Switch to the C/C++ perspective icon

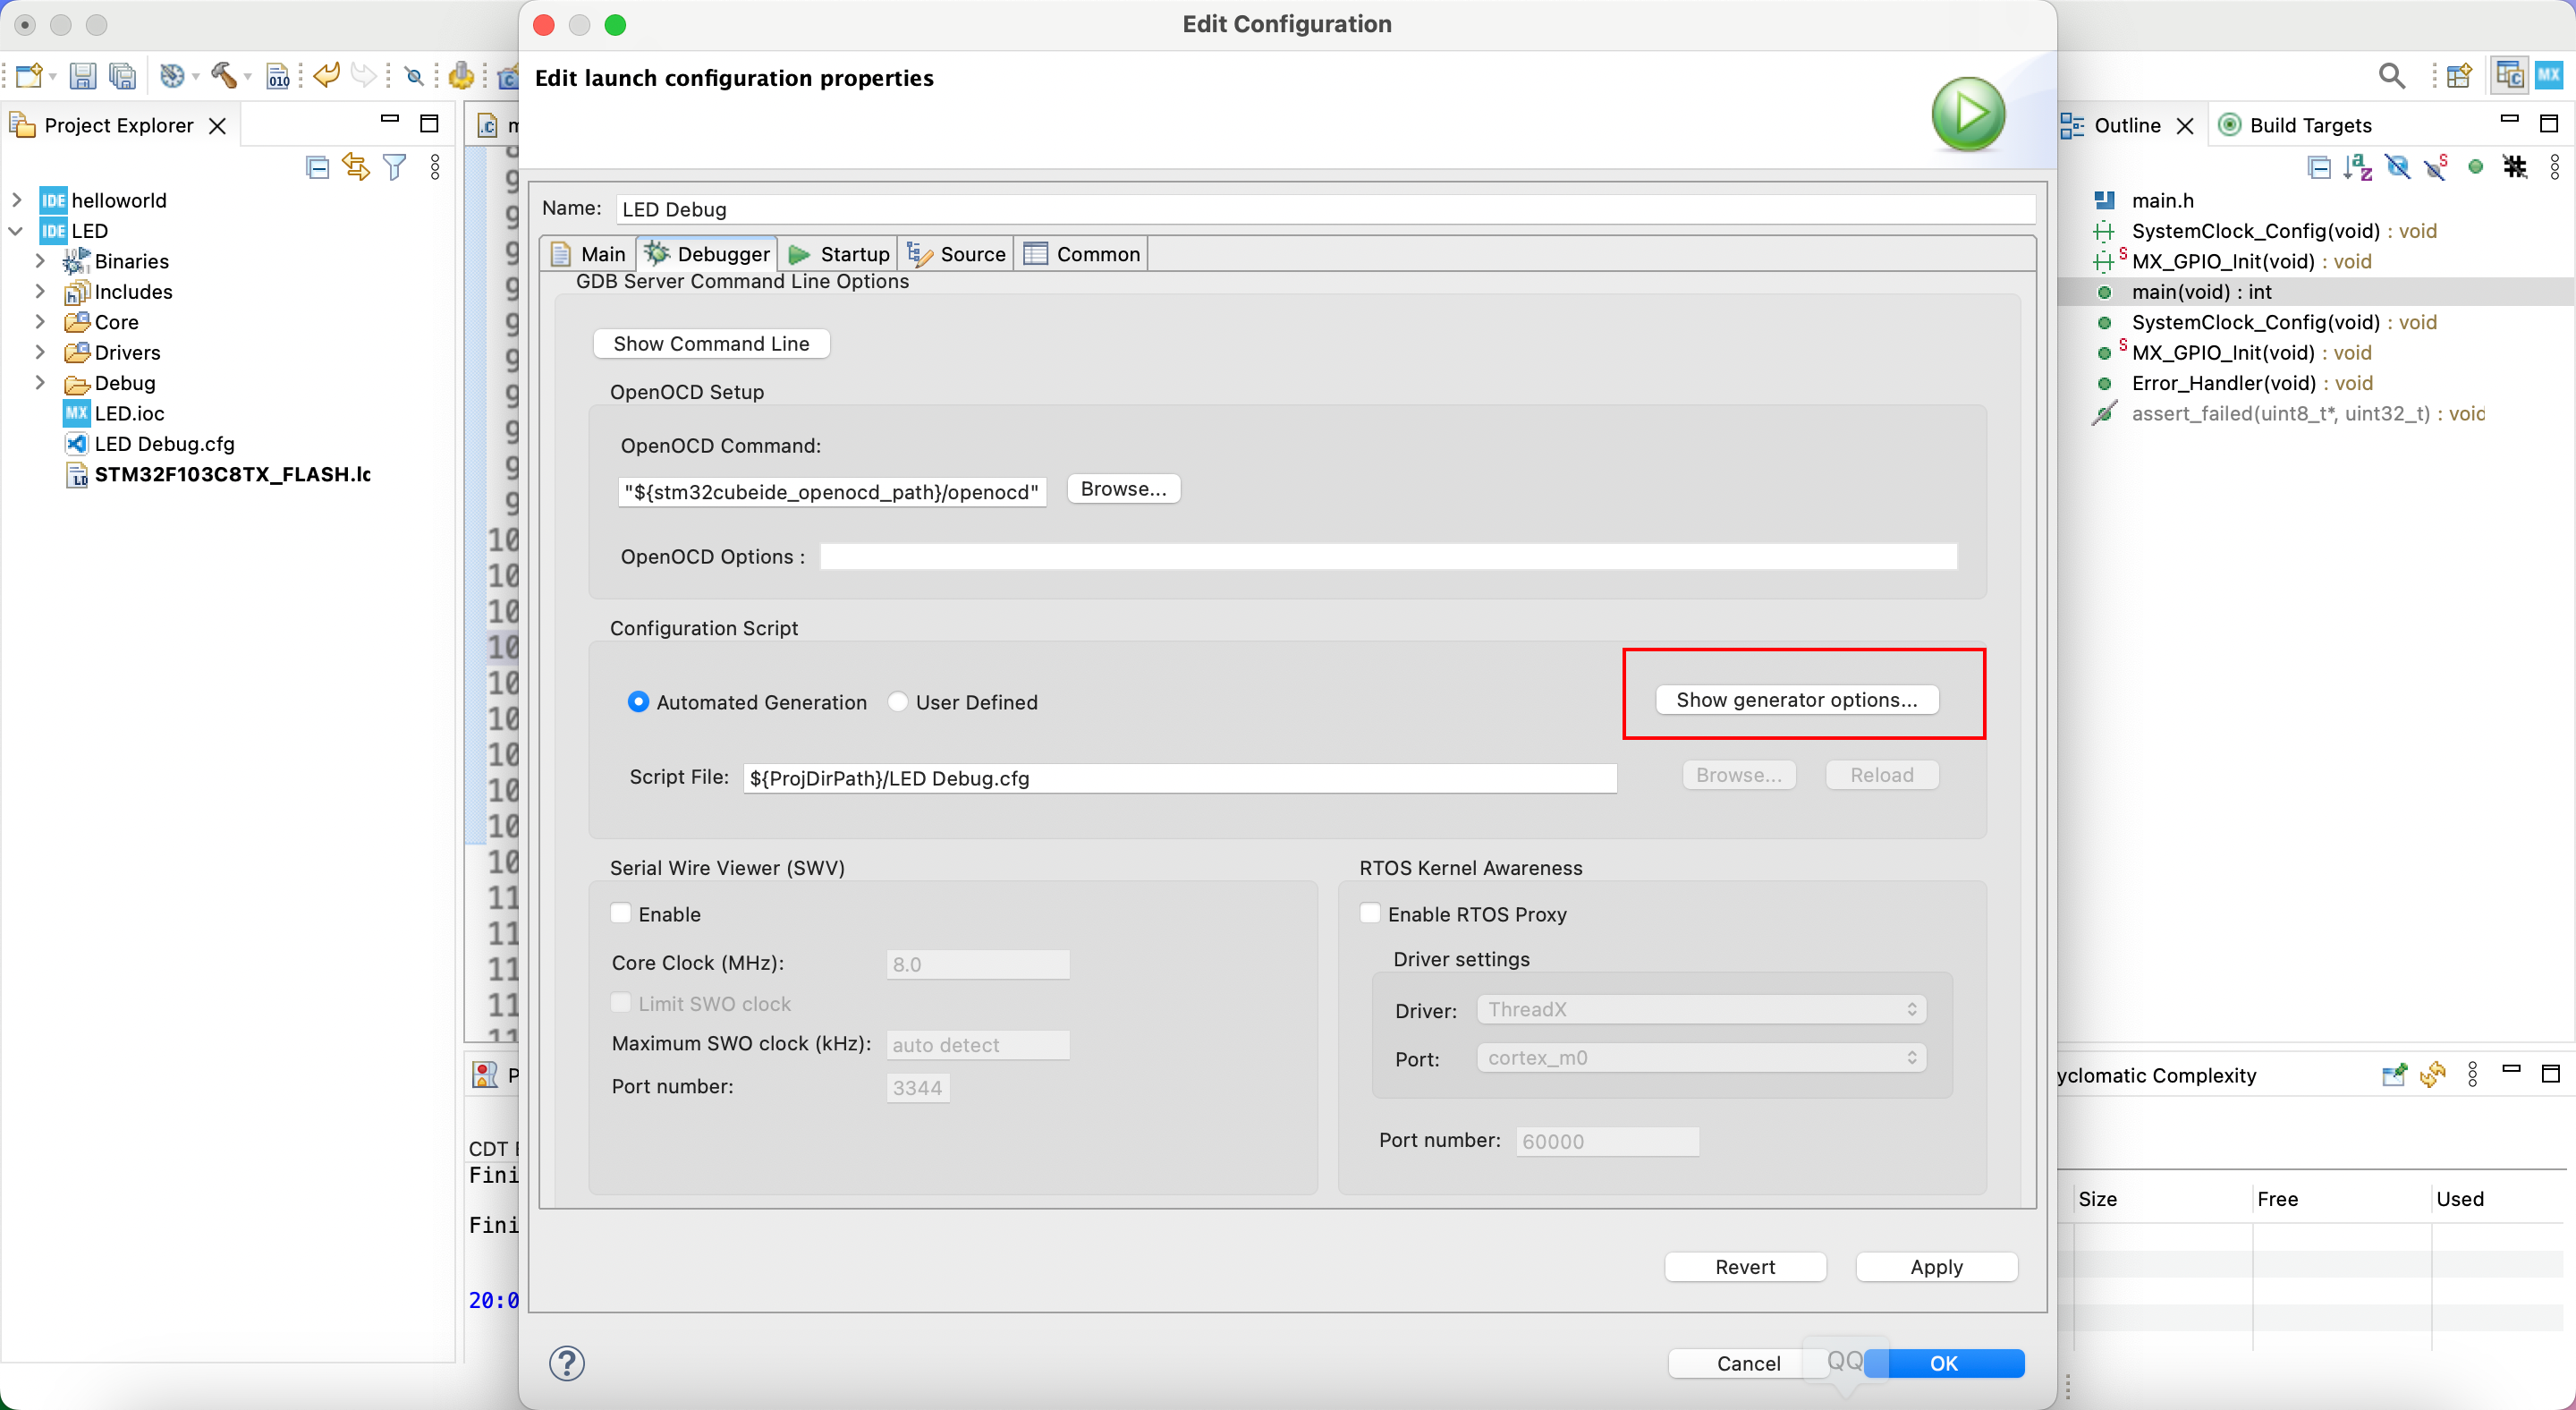[x=2509, y=75]
